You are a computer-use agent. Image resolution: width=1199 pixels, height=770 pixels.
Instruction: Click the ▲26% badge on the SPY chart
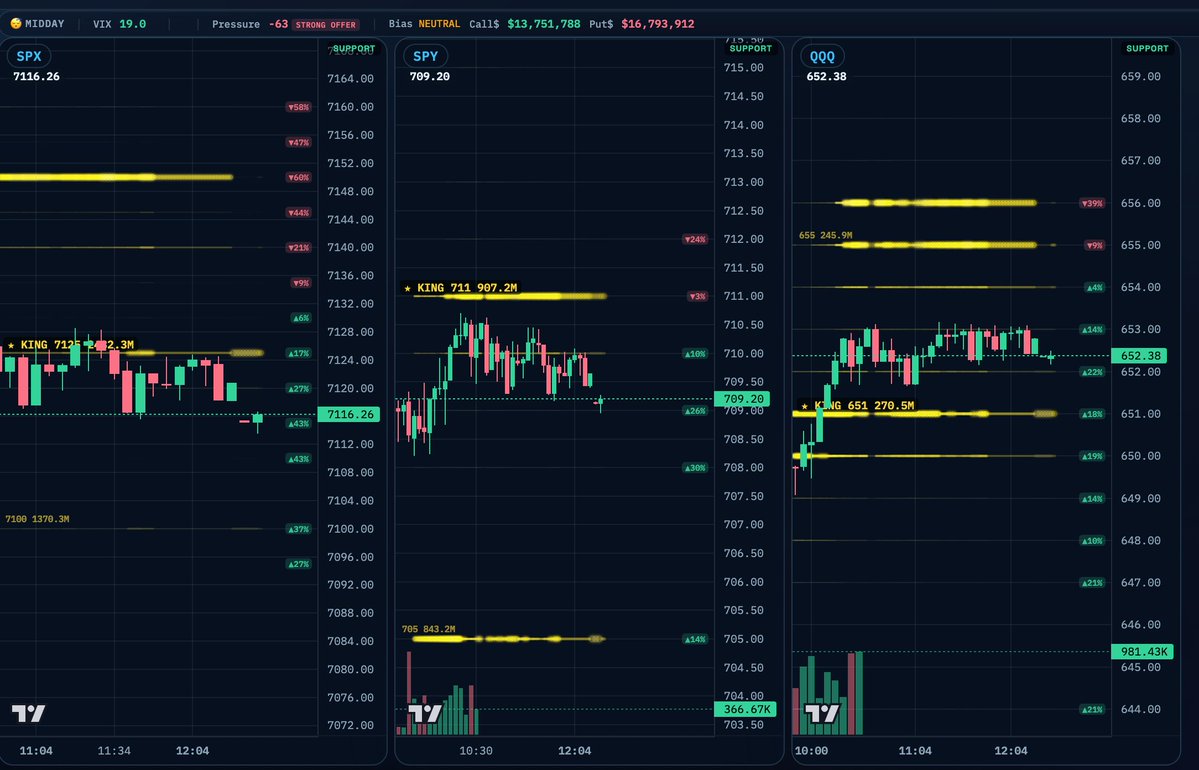click(x=695, y=411)
